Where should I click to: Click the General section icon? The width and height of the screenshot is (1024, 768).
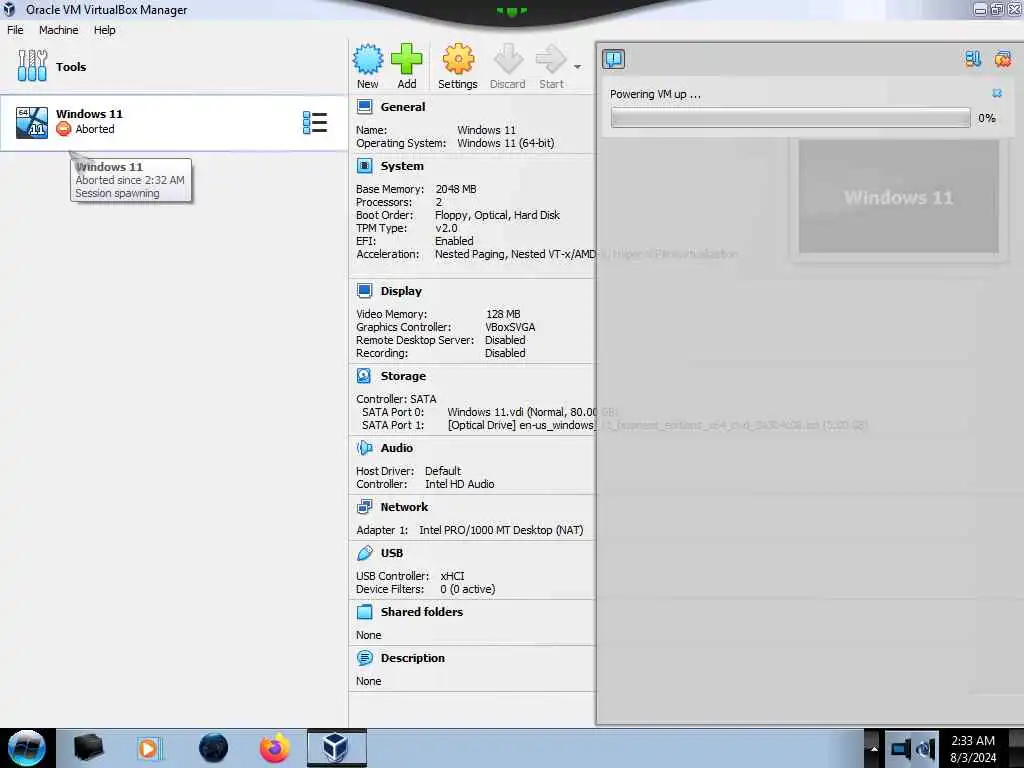click(x=364, y=106)
